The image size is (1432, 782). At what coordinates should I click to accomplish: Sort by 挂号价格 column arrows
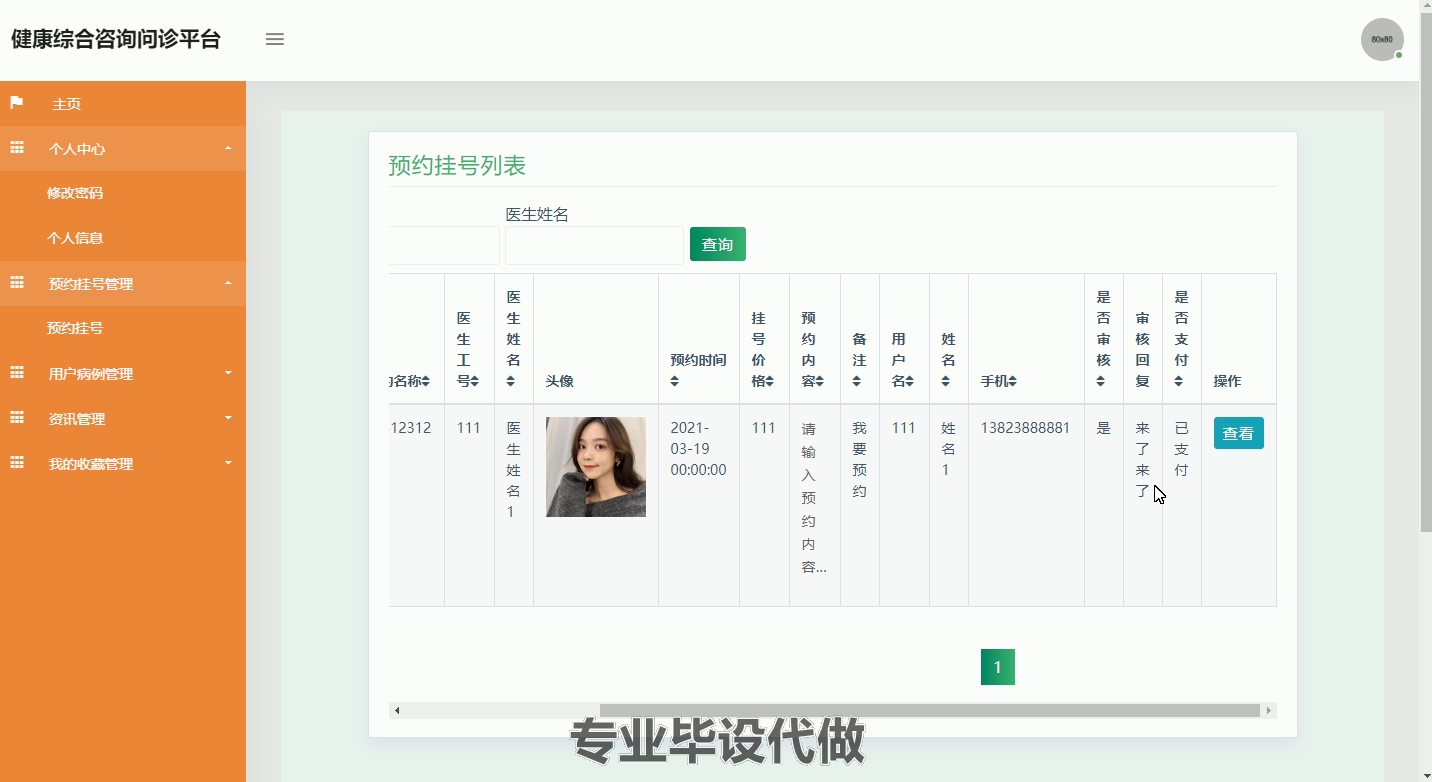pos(770,381)
